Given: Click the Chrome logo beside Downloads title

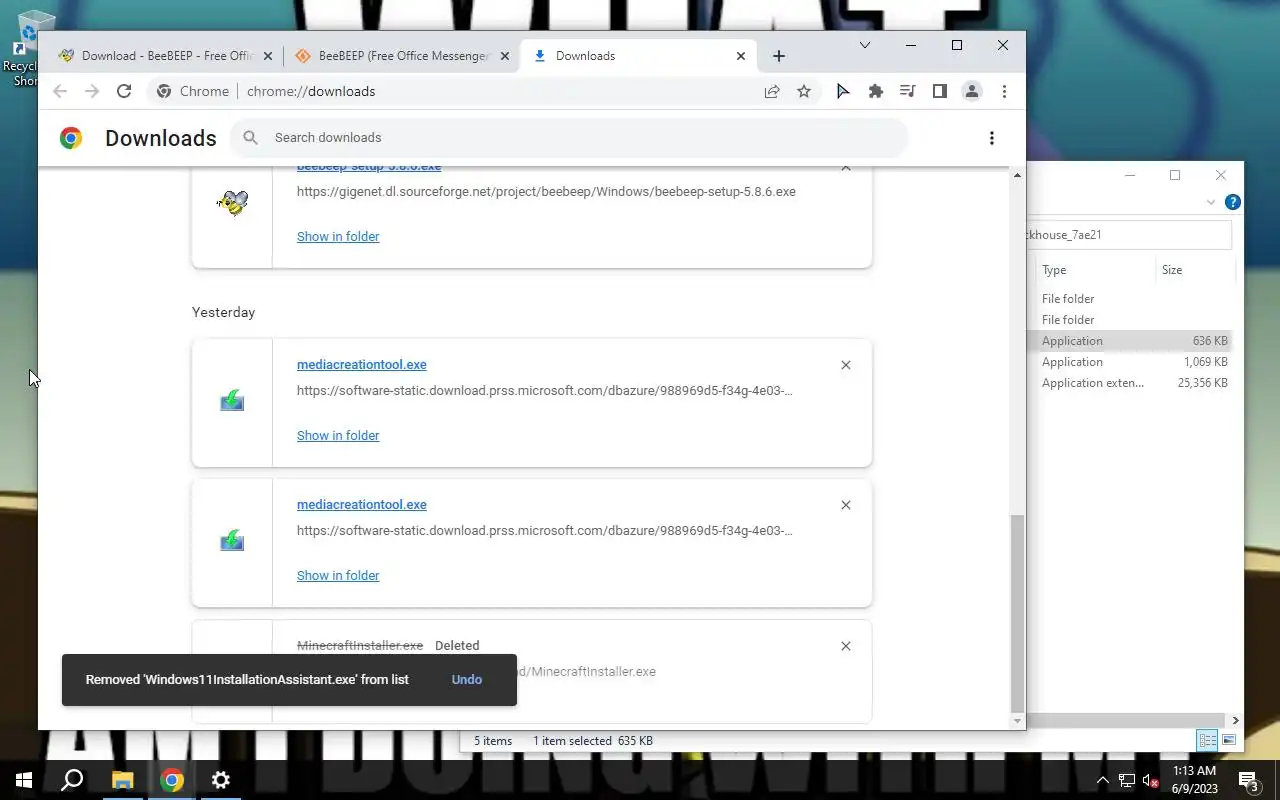Looking at the screenshot, I should coord(71,138).
